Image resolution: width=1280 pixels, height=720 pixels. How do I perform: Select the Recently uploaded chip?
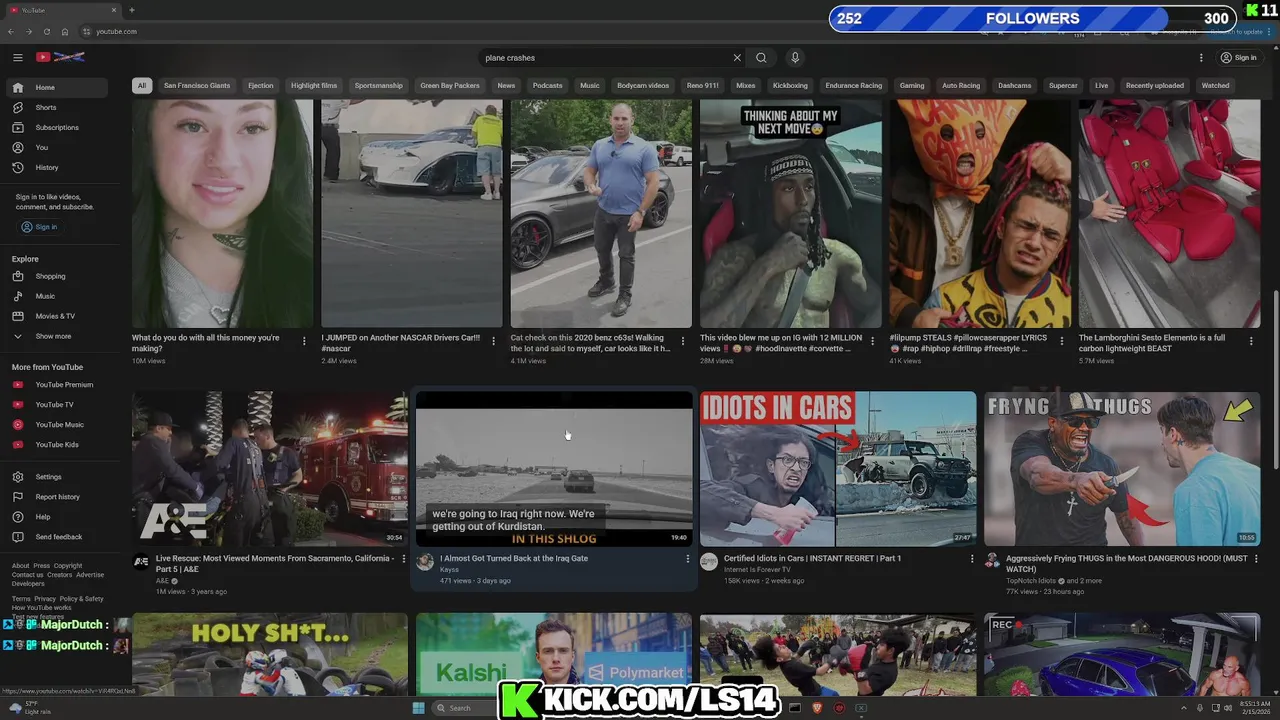coord(1155,85)
